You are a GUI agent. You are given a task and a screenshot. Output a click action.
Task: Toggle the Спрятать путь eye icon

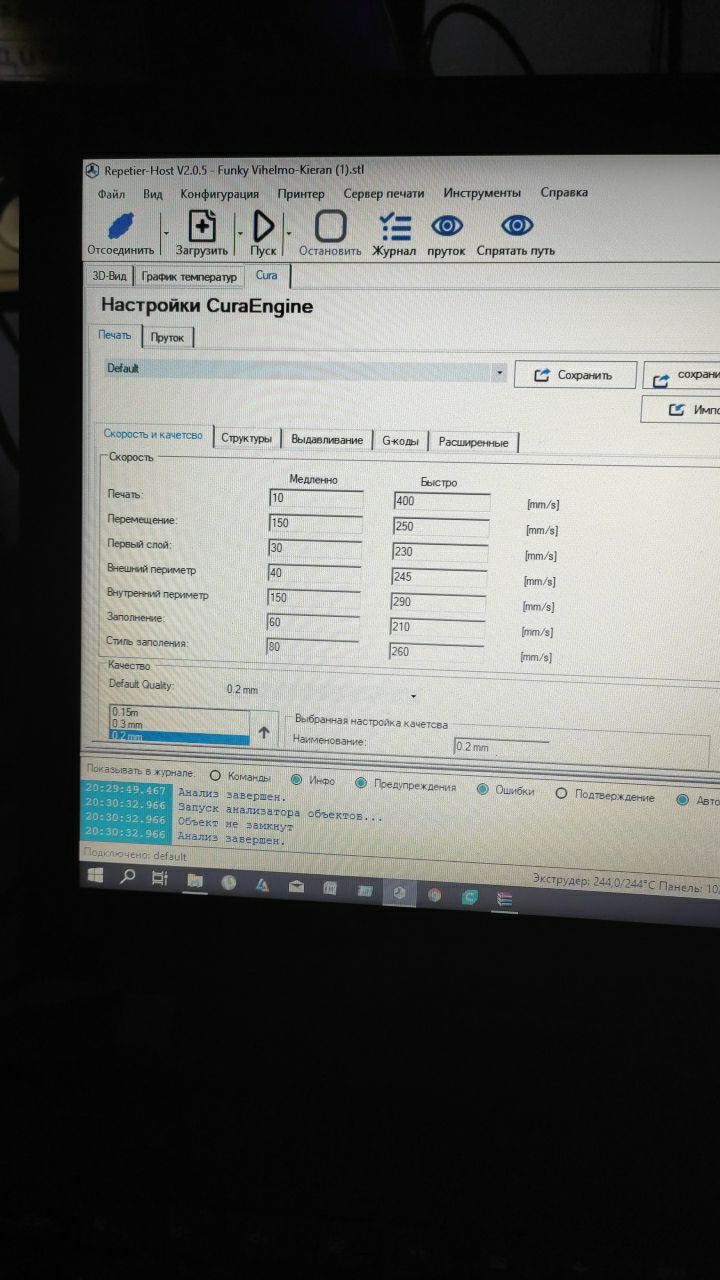516,225
